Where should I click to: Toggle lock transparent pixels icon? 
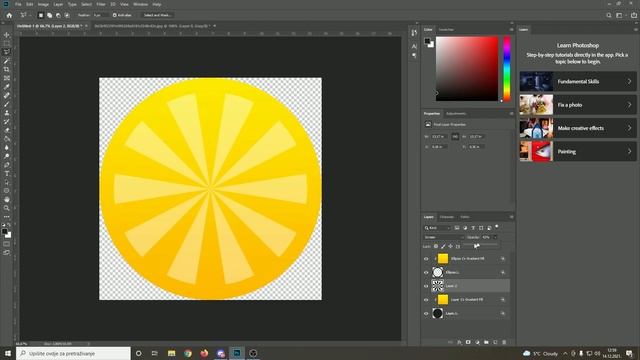[436, 246]
